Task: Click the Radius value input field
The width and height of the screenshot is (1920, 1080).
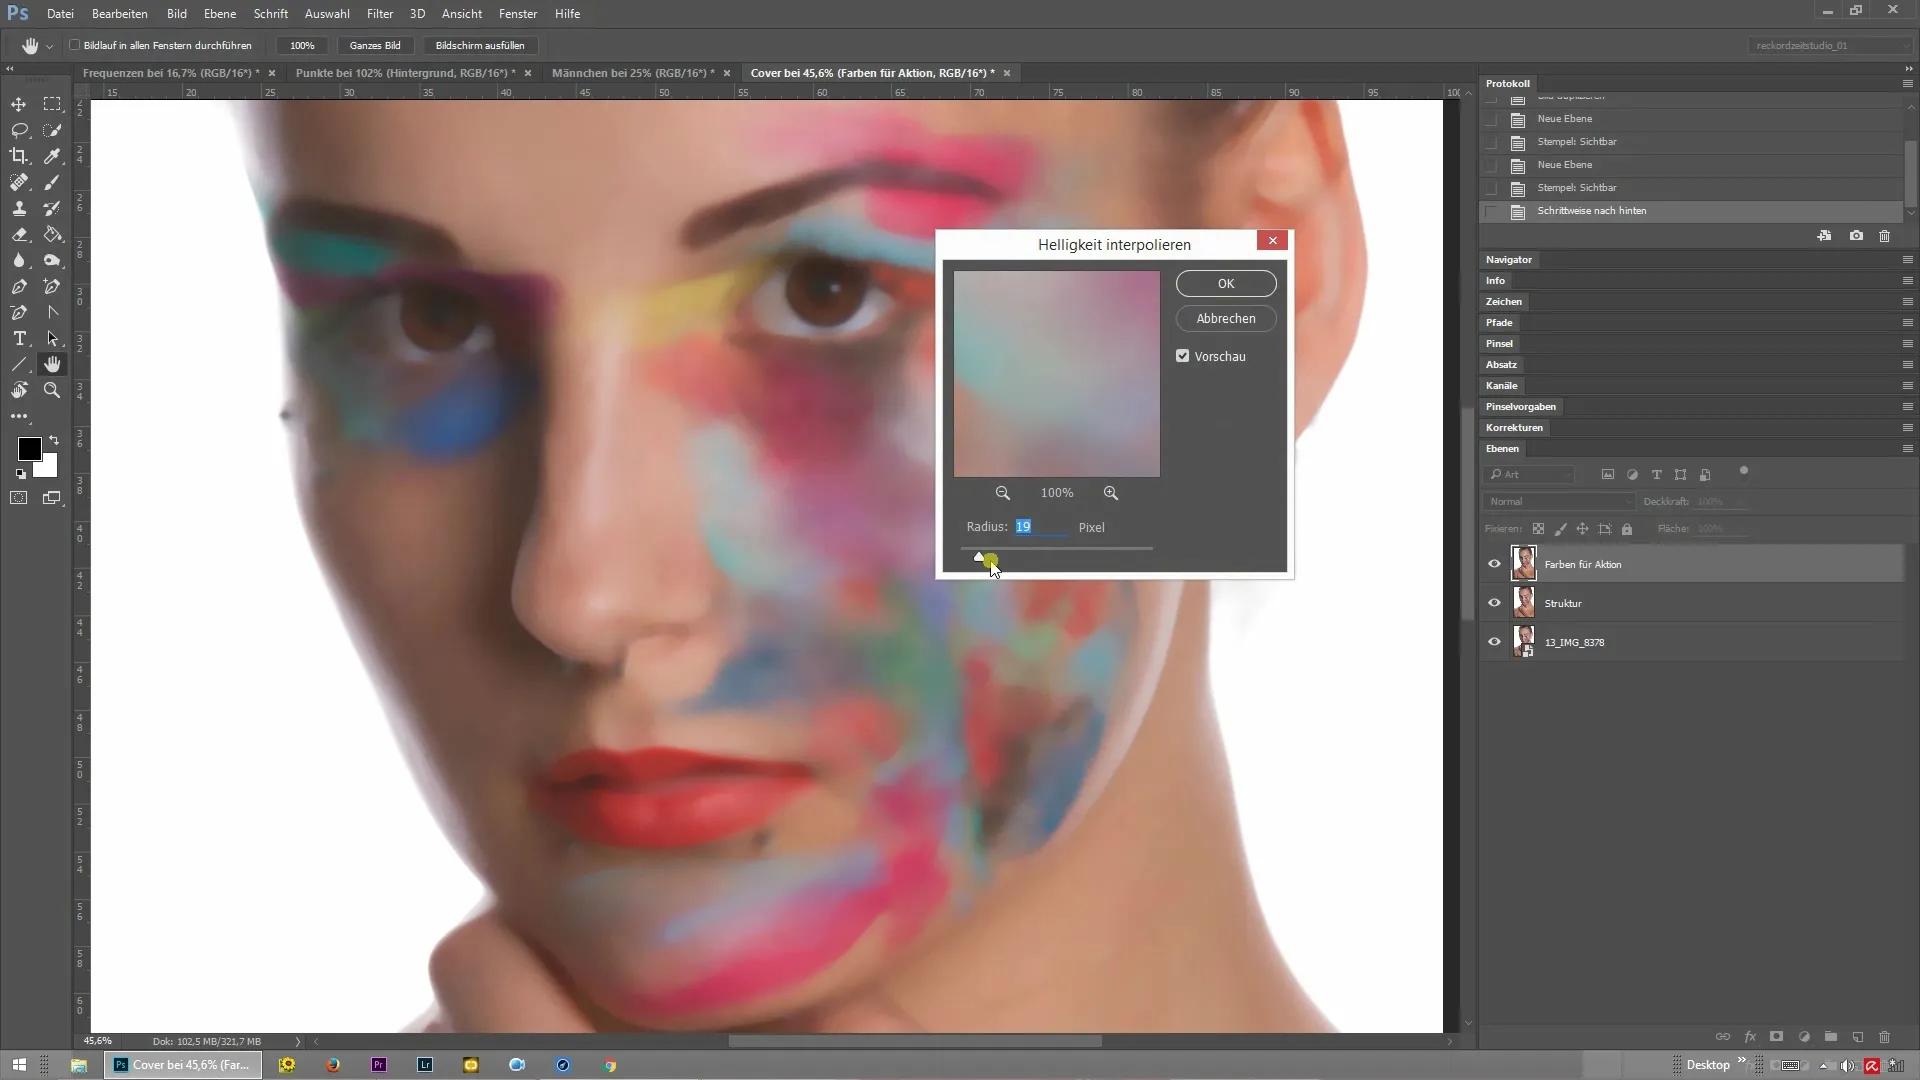Action: tap(1040, 527)
